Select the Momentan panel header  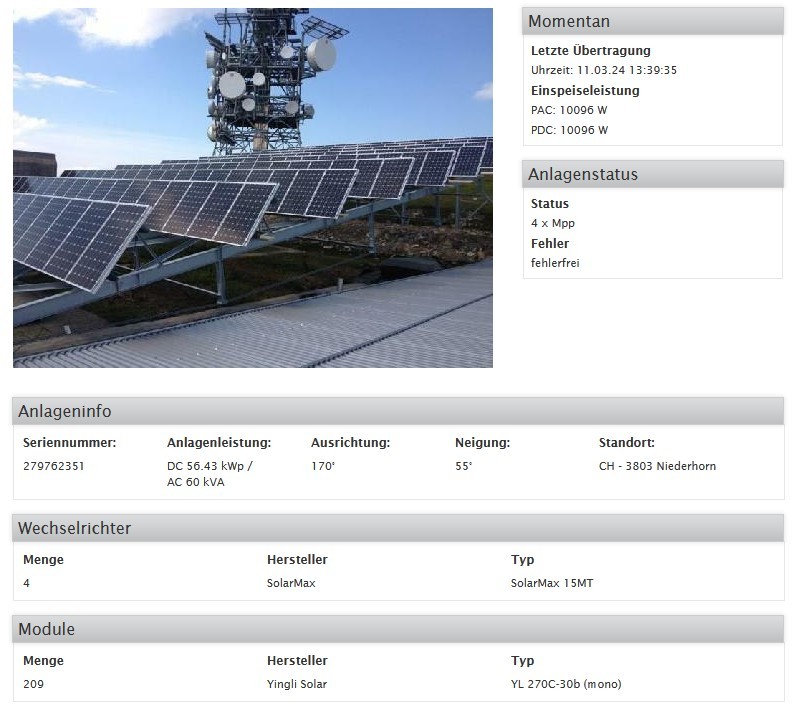[568, 22]
